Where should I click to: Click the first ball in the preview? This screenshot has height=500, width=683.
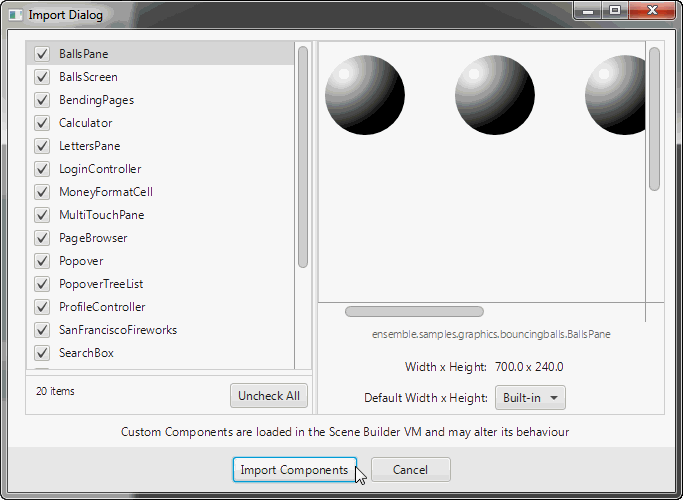click(365, 95)
